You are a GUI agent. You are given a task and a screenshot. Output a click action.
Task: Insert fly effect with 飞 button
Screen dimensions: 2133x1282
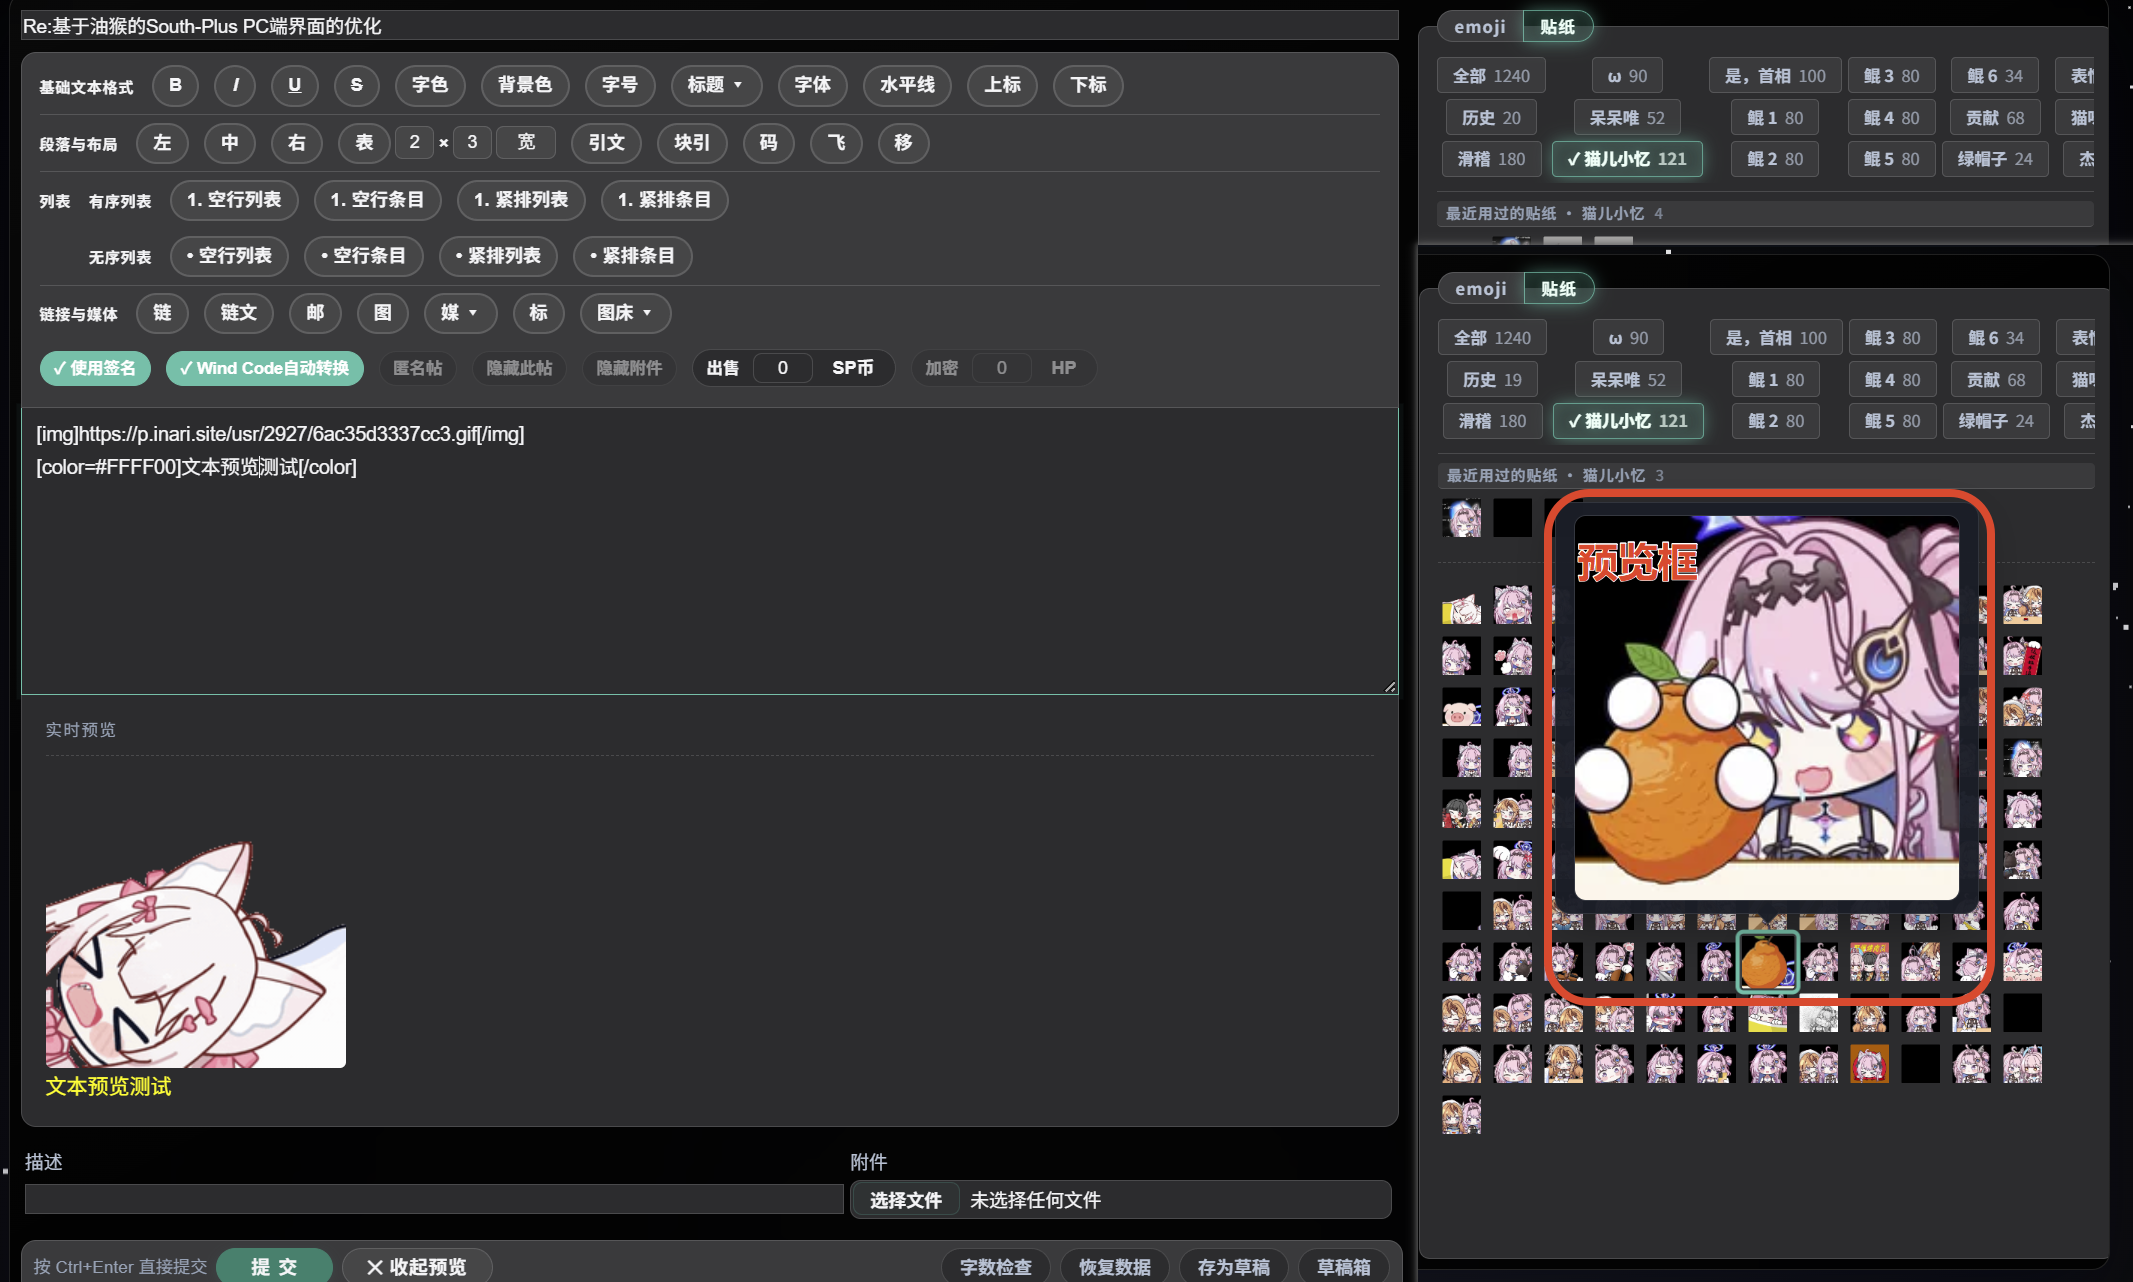click(836, 143)
